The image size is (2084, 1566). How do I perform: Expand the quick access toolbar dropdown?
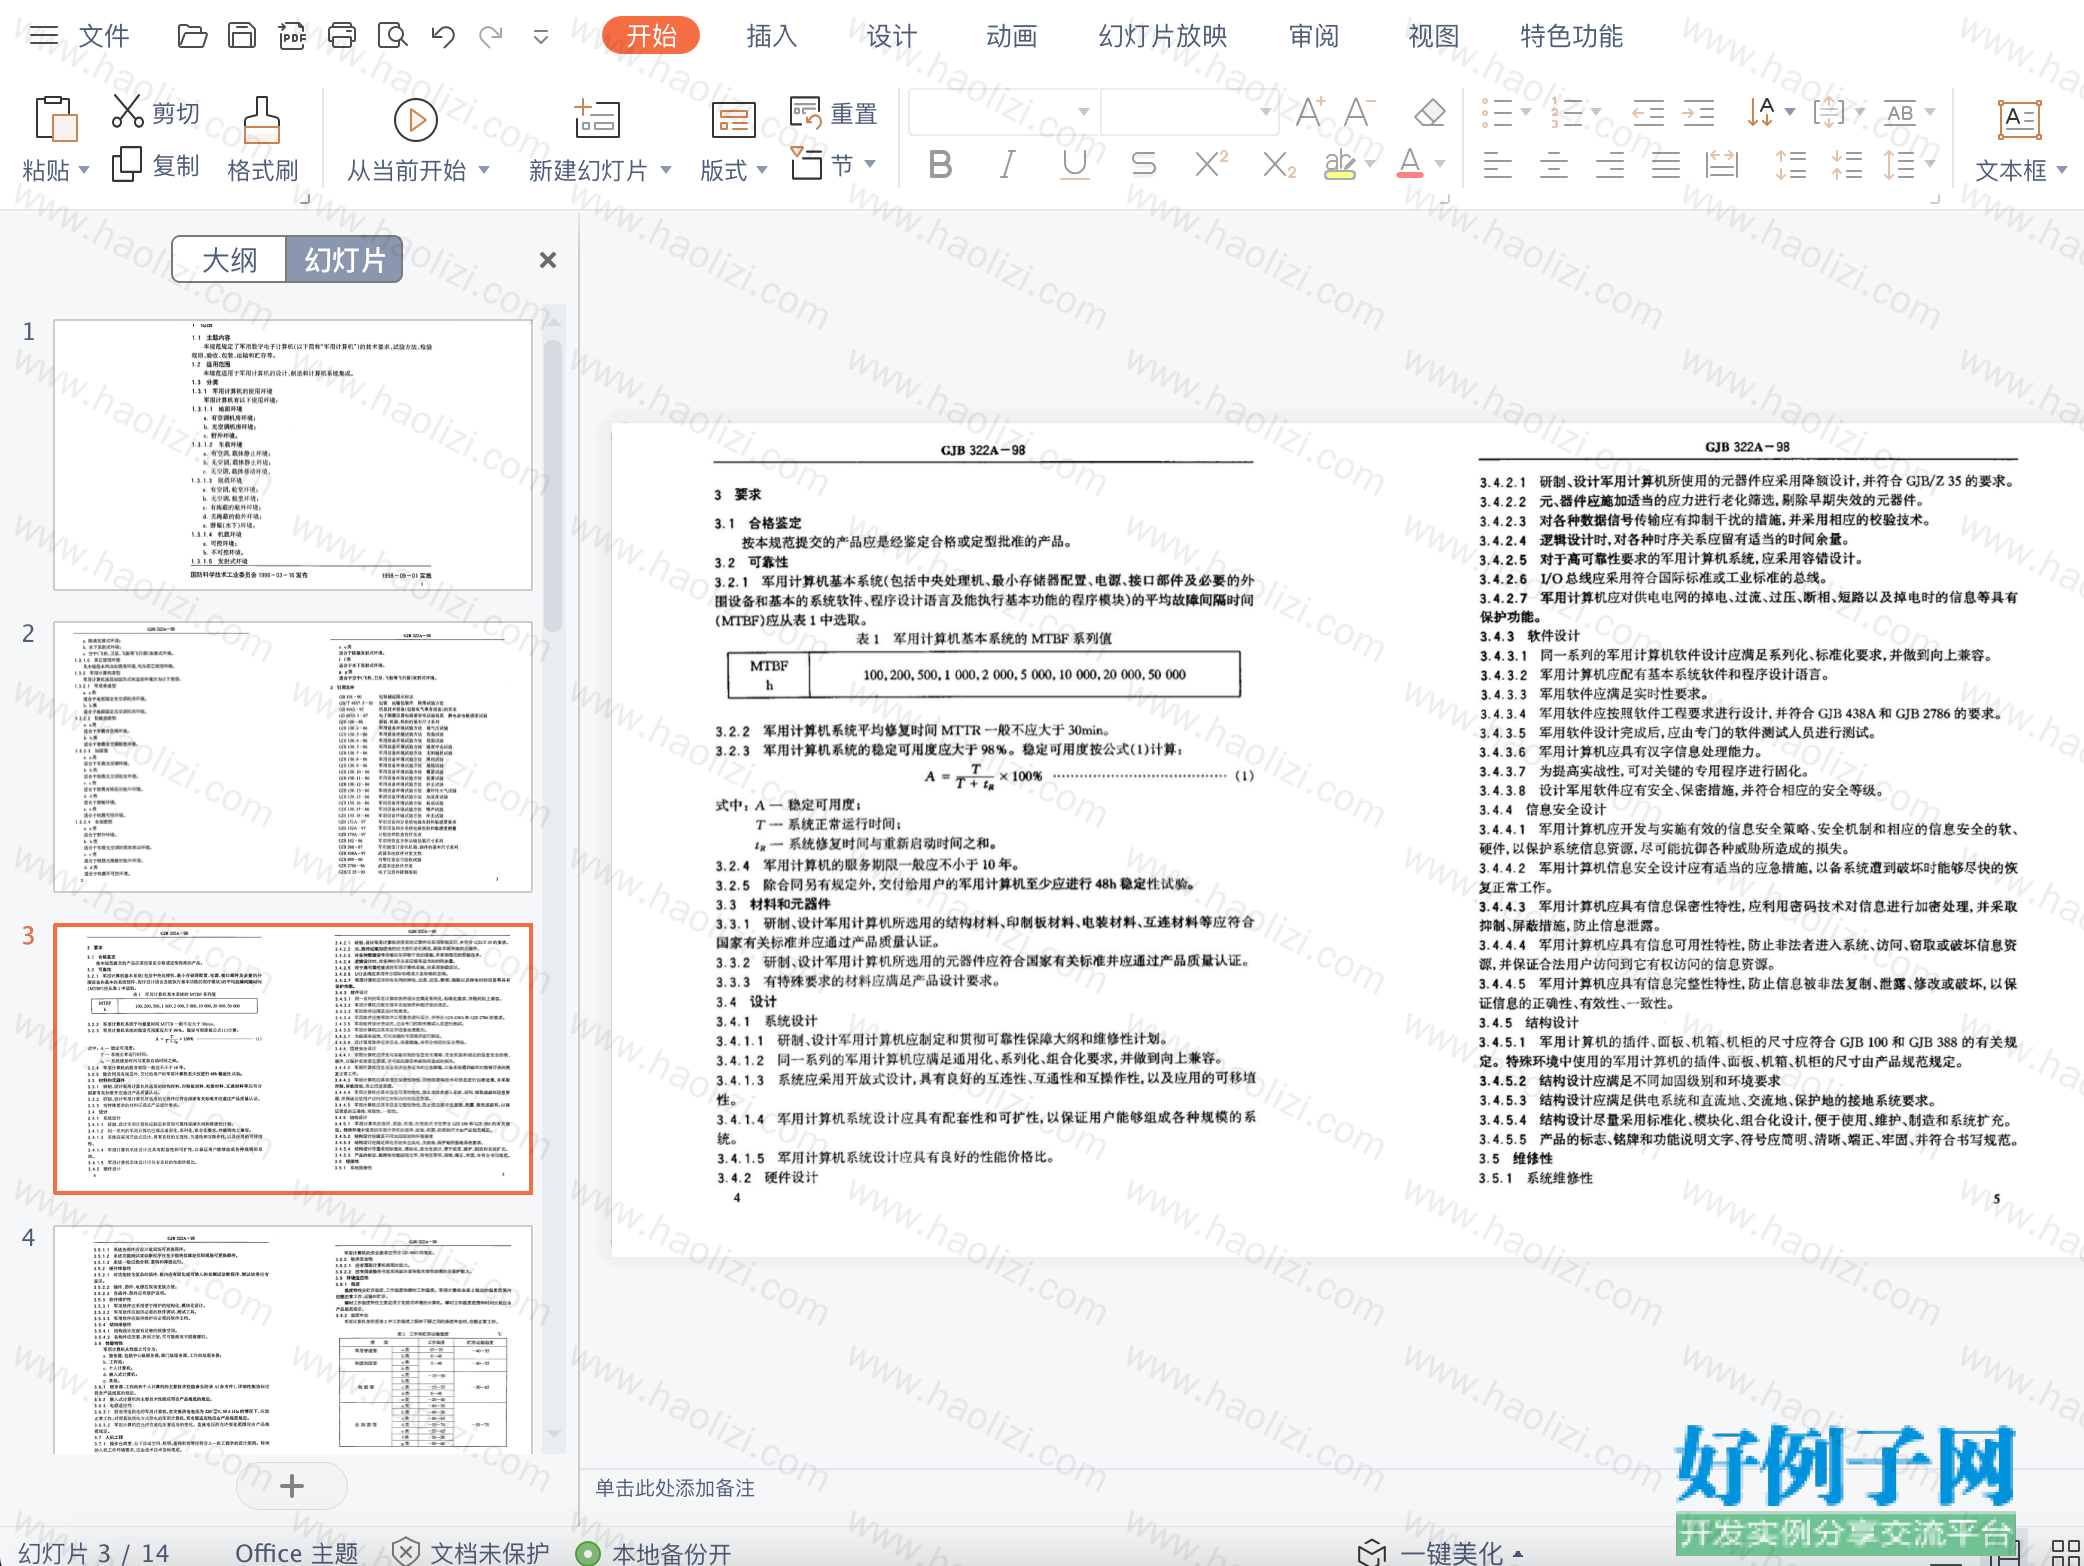tap(541, 38)
